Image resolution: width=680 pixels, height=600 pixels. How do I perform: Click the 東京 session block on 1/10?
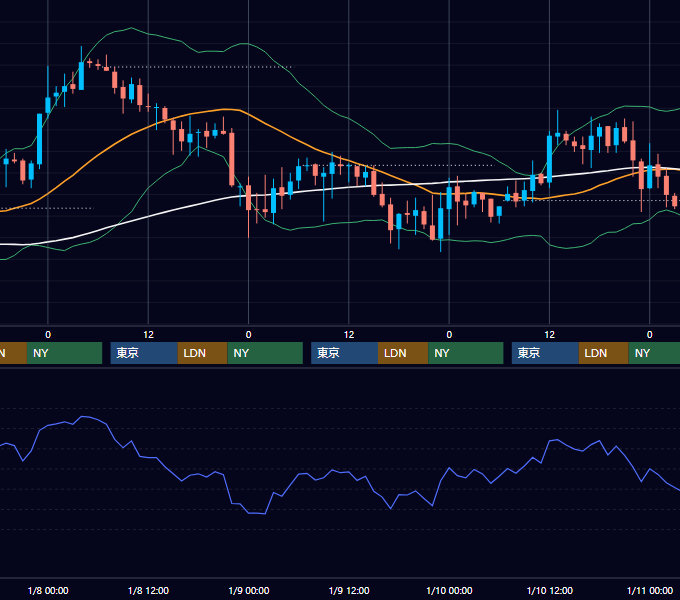coord(545,353)
